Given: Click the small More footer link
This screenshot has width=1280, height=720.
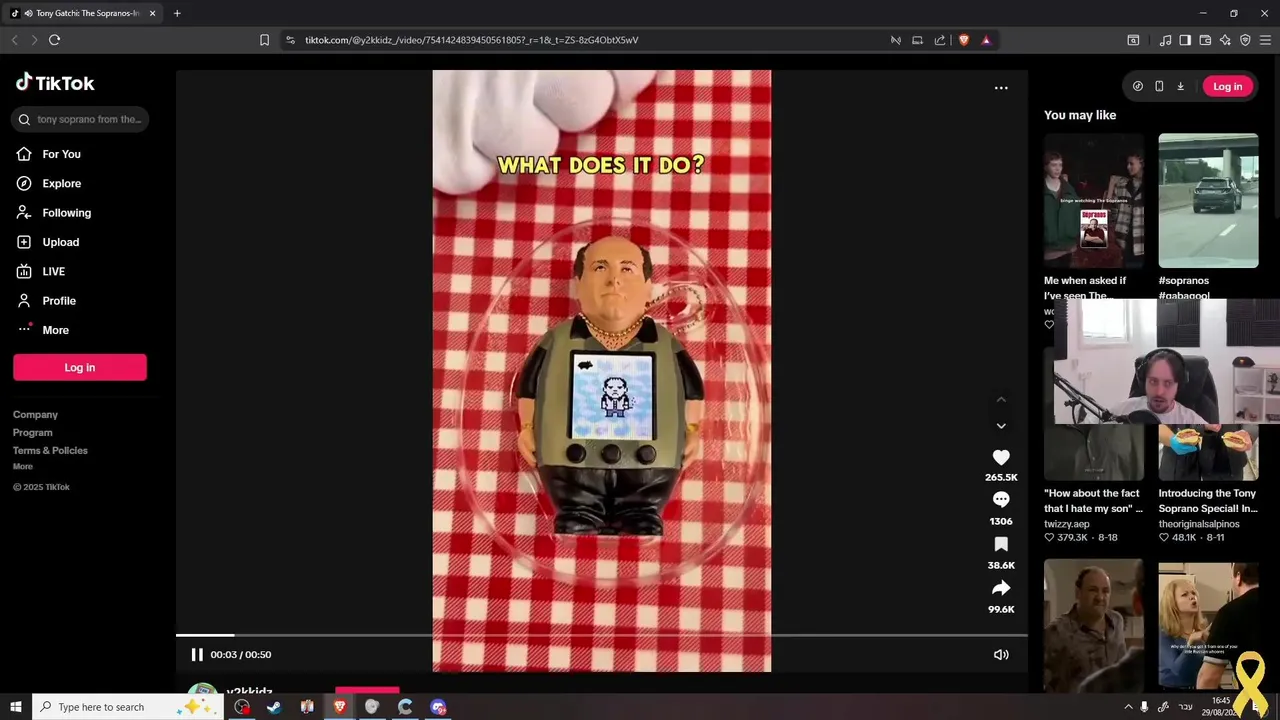Looking at the screenshot, I should [x=23, y=466].
